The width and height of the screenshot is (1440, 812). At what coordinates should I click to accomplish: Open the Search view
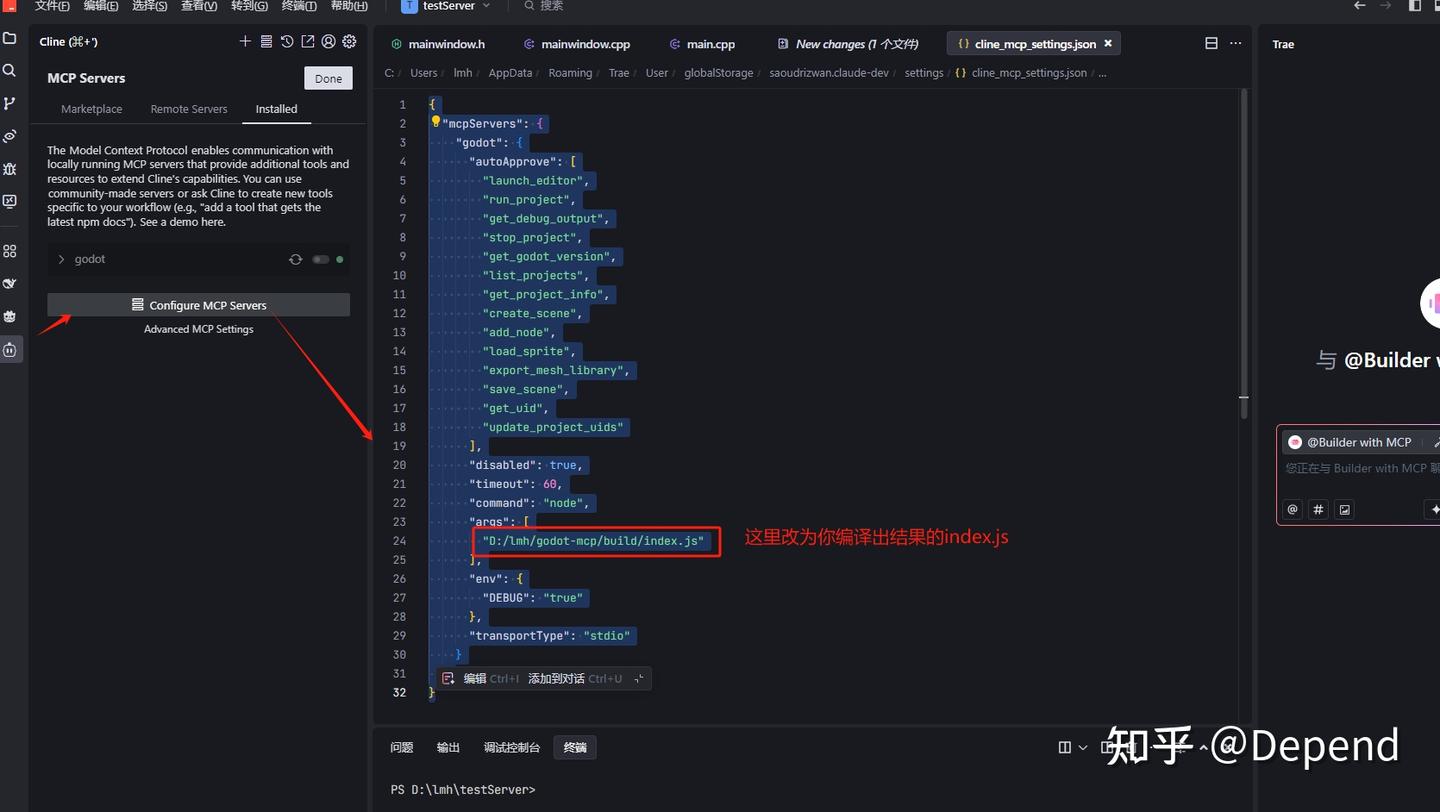tap(10, 71)
